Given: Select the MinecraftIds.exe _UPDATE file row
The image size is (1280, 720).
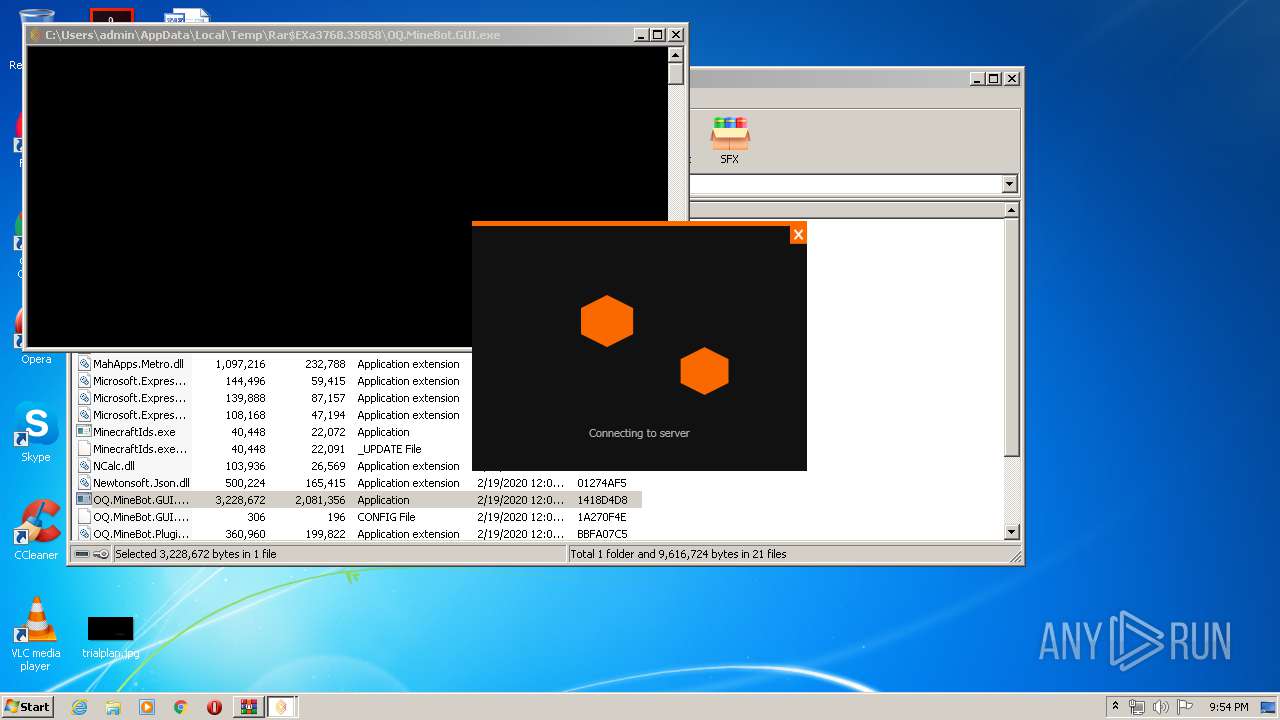Looking at the screenshot, I should coord(358,449).
